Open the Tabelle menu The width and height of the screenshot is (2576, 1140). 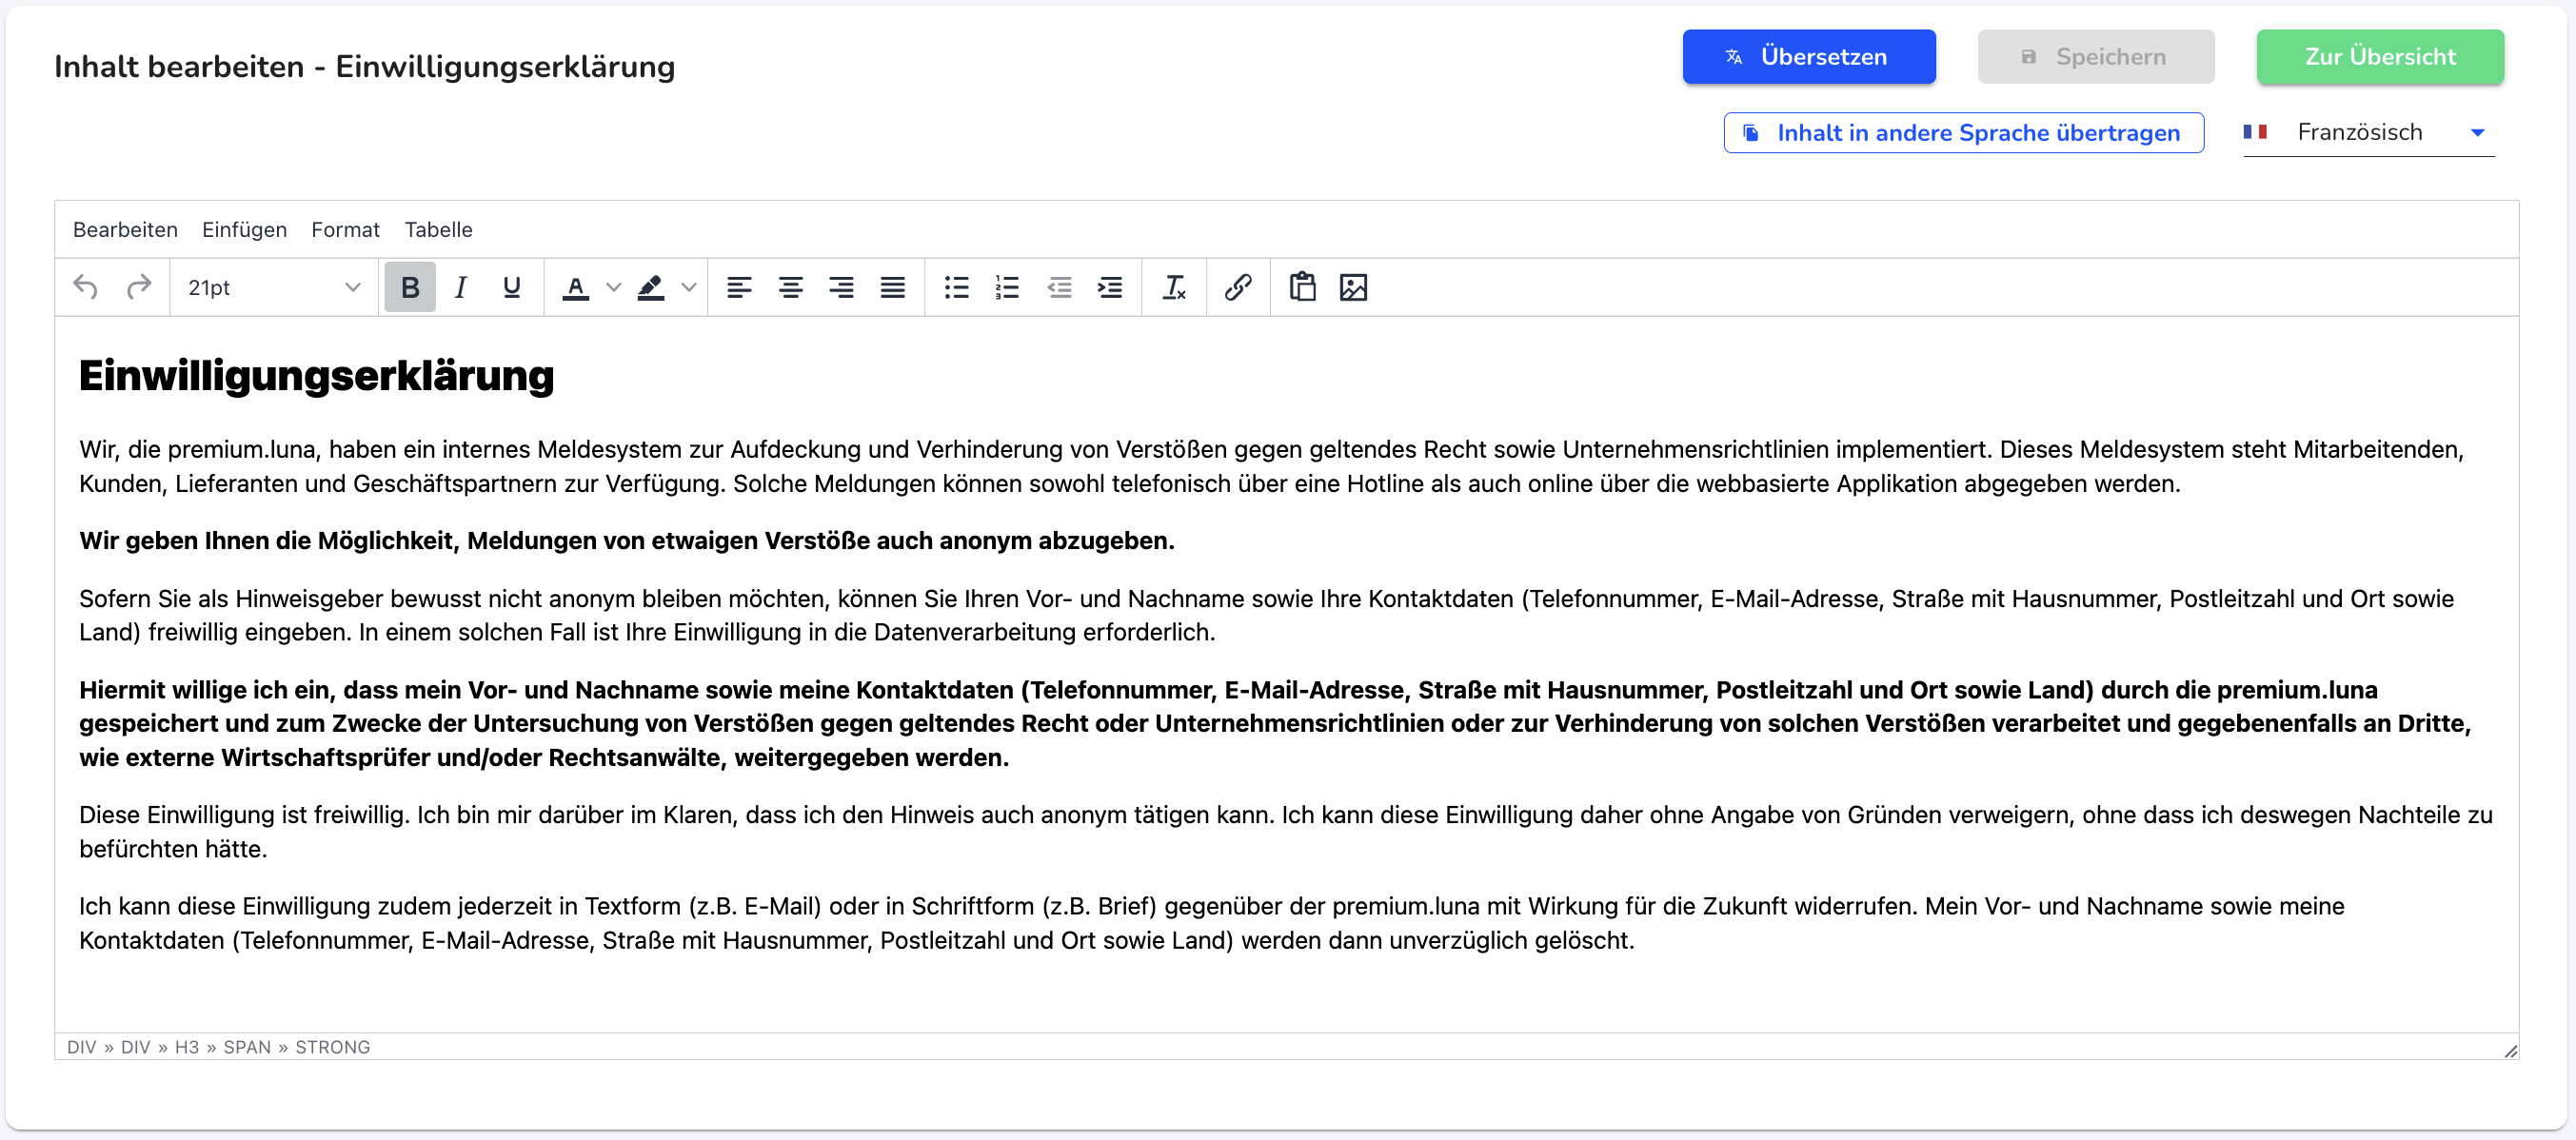pyautogui.click(x=438, y=230)
